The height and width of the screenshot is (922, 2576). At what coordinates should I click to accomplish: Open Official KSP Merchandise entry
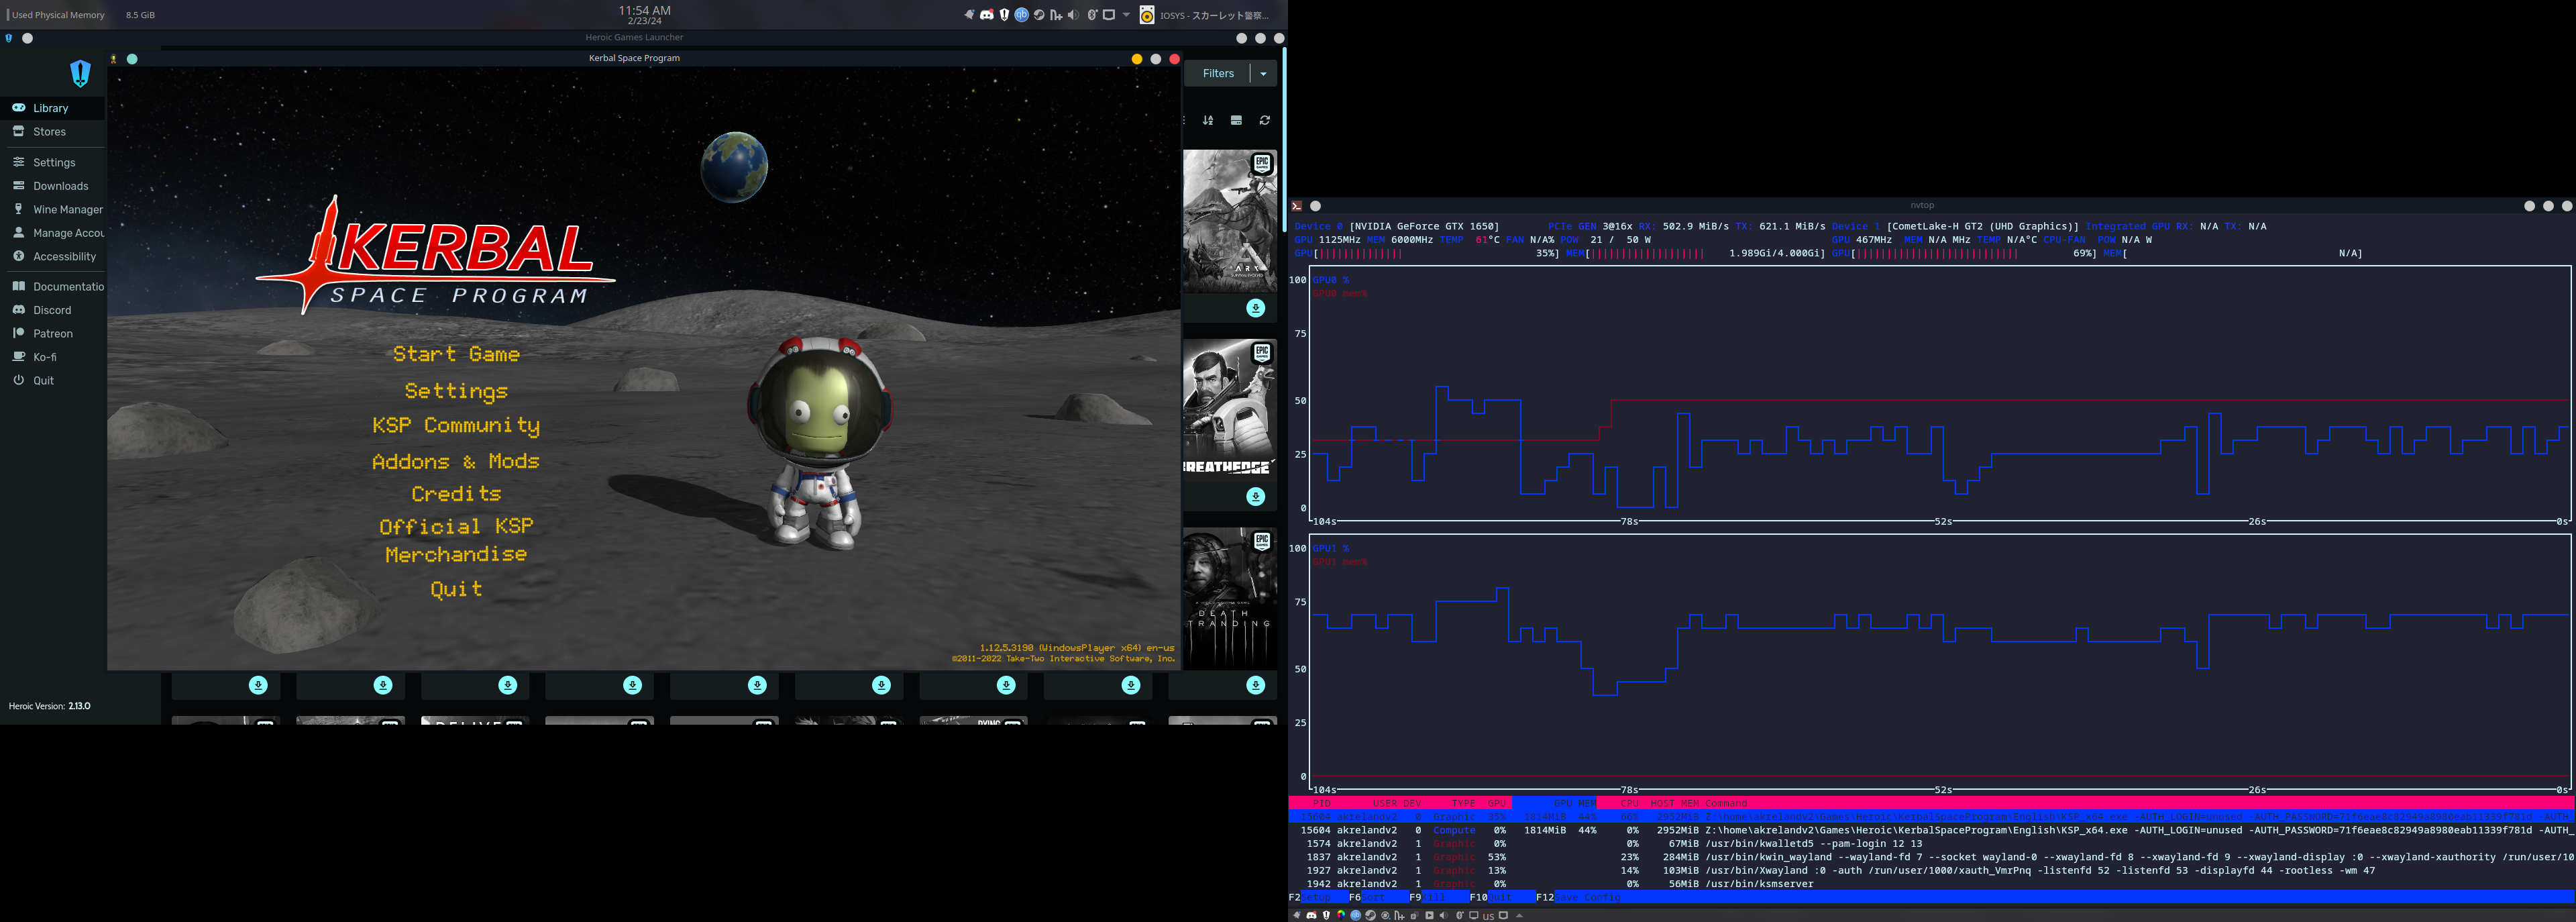point(456,540)
